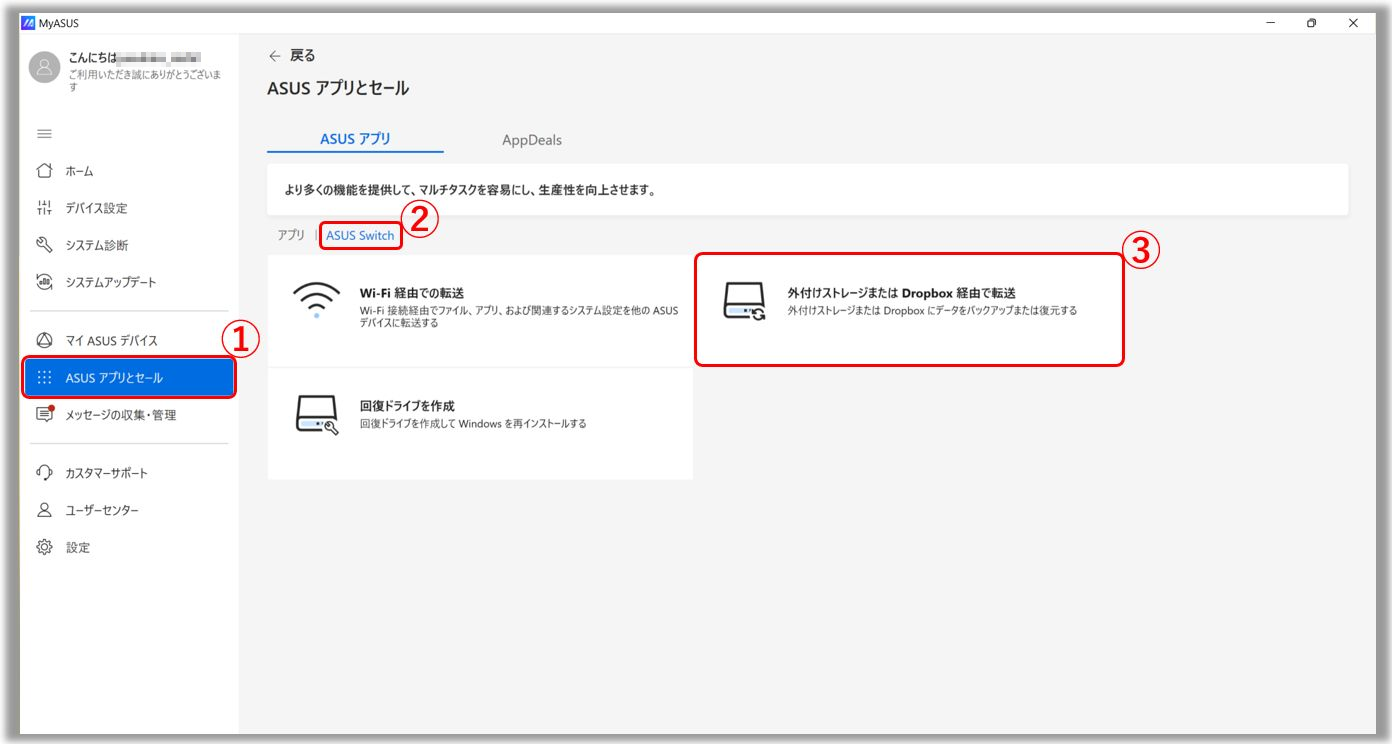Click the back arrow icon beside 戻る
Image resolution: width=1392 pixels, height=744 pixels.
[x=275, y=56]
